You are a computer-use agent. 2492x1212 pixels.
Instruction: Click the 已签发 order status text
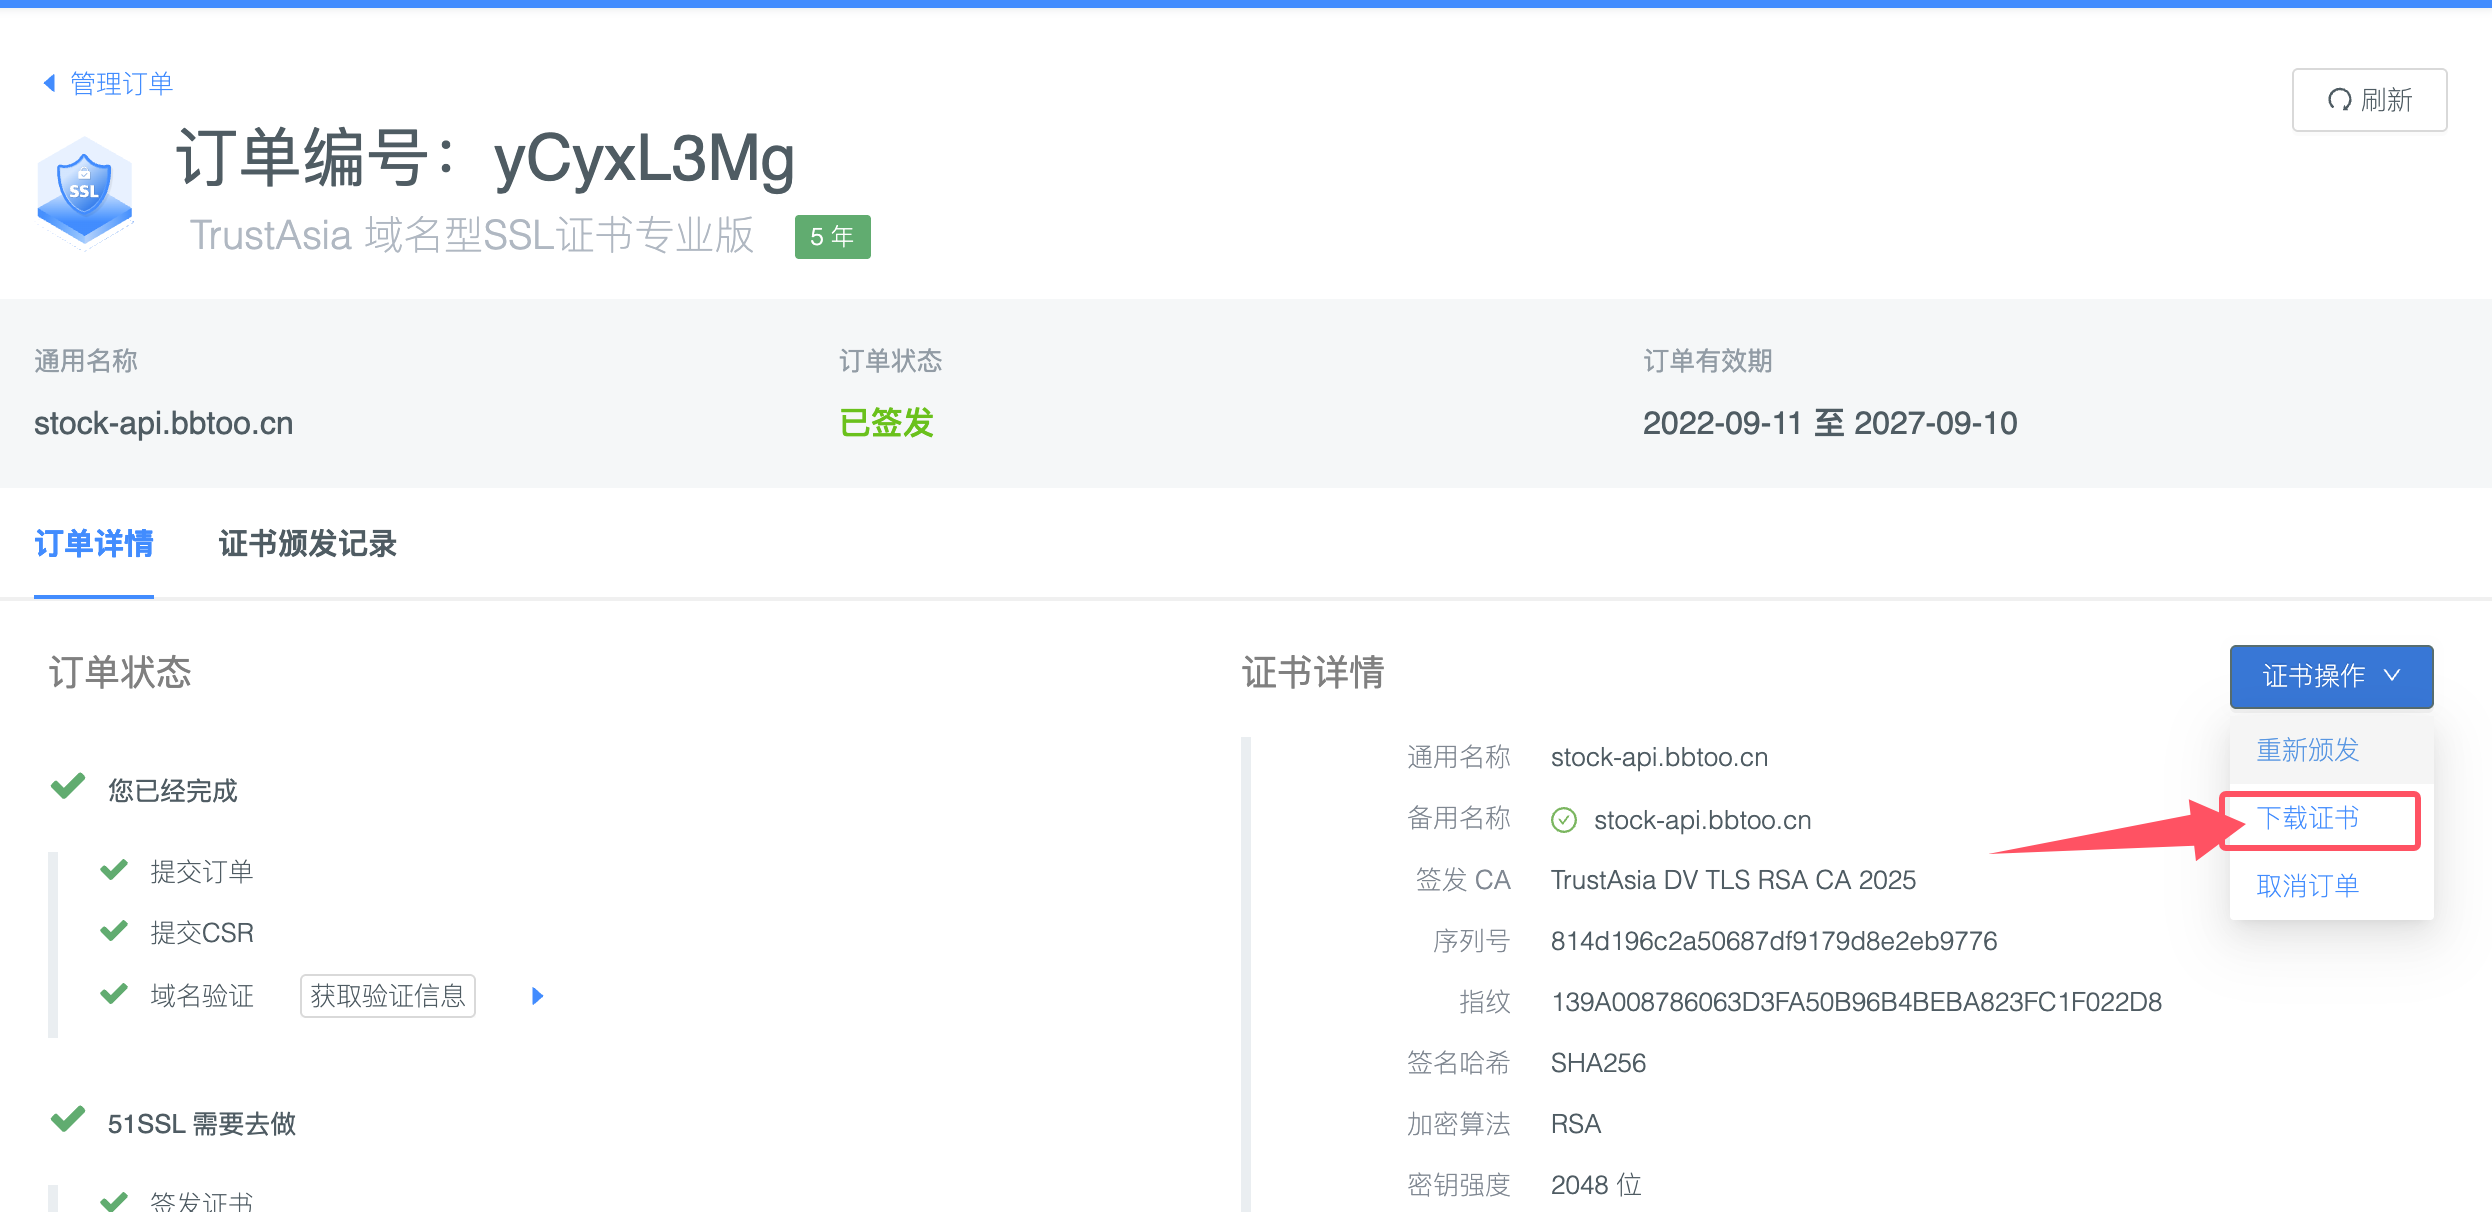pos(886,423)
